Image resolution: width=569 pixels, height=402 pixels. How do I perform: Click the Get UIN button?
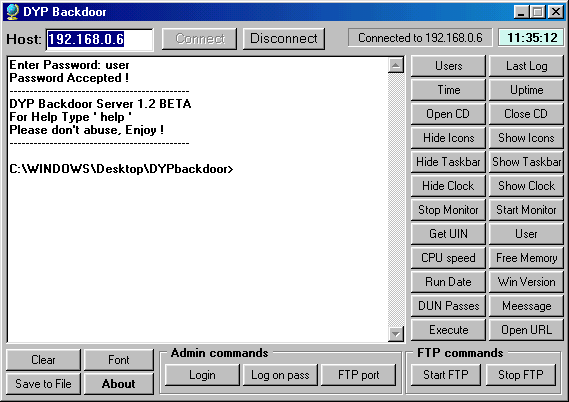[x=448, y=234]
